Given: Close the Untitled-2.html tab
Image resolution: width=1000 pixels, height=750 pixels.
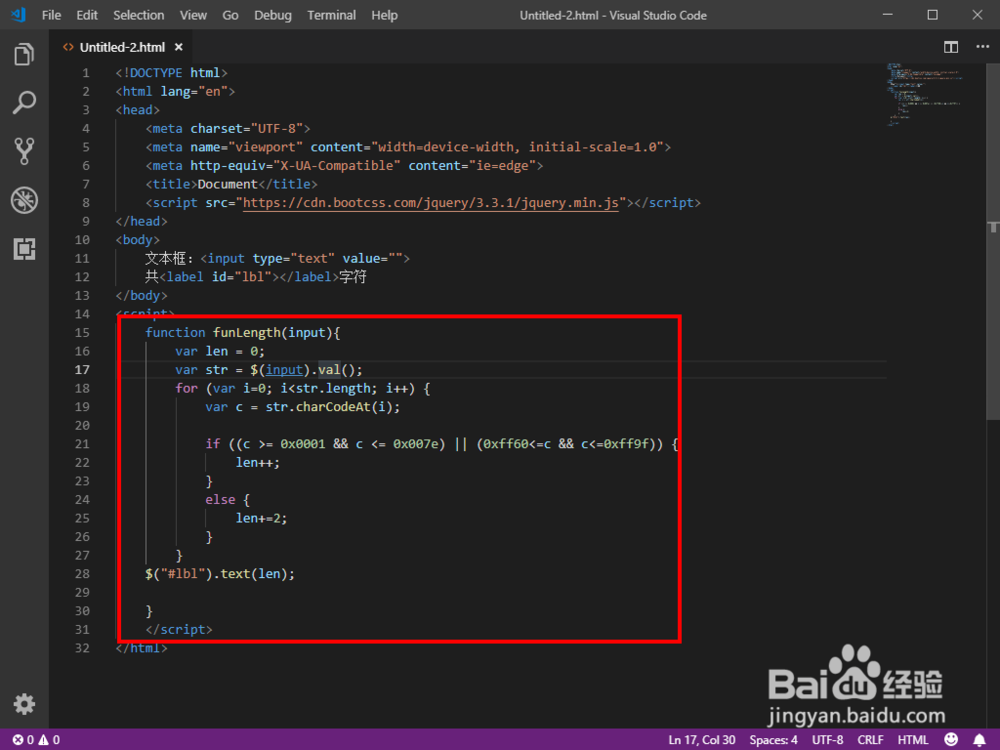Looking at the screenshot, I should (179, 47).
